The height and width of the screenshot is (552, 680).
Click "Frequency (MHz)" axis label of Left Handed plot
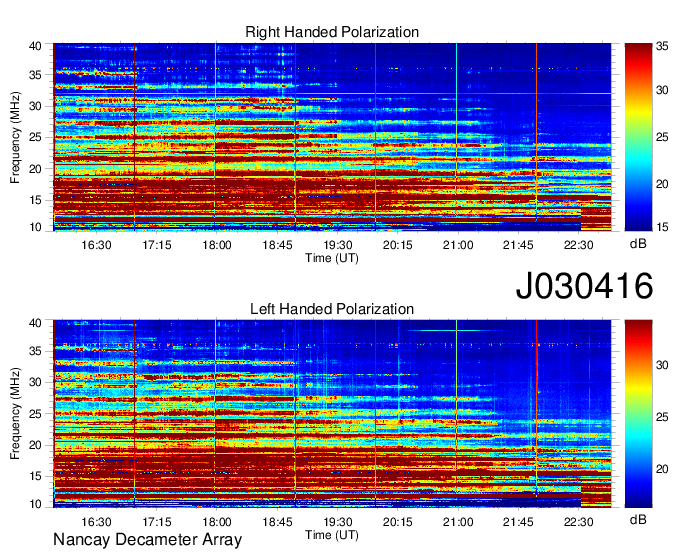[x=15, y=414]
